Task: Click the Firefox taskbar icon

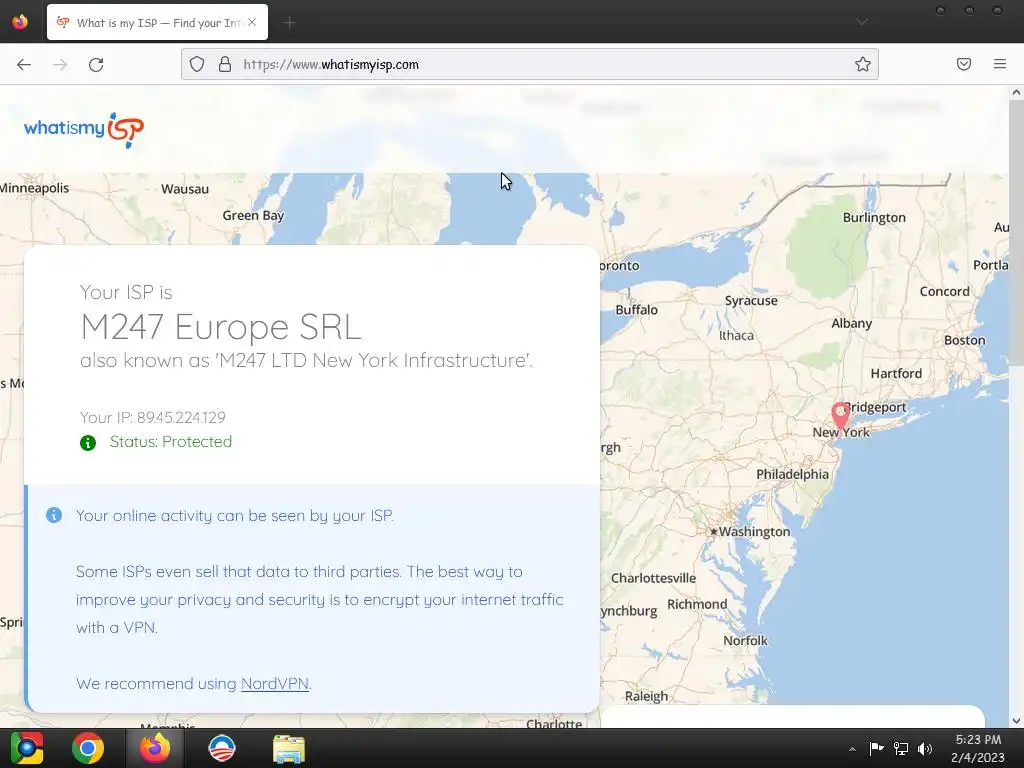Action: tap(155, 748)
